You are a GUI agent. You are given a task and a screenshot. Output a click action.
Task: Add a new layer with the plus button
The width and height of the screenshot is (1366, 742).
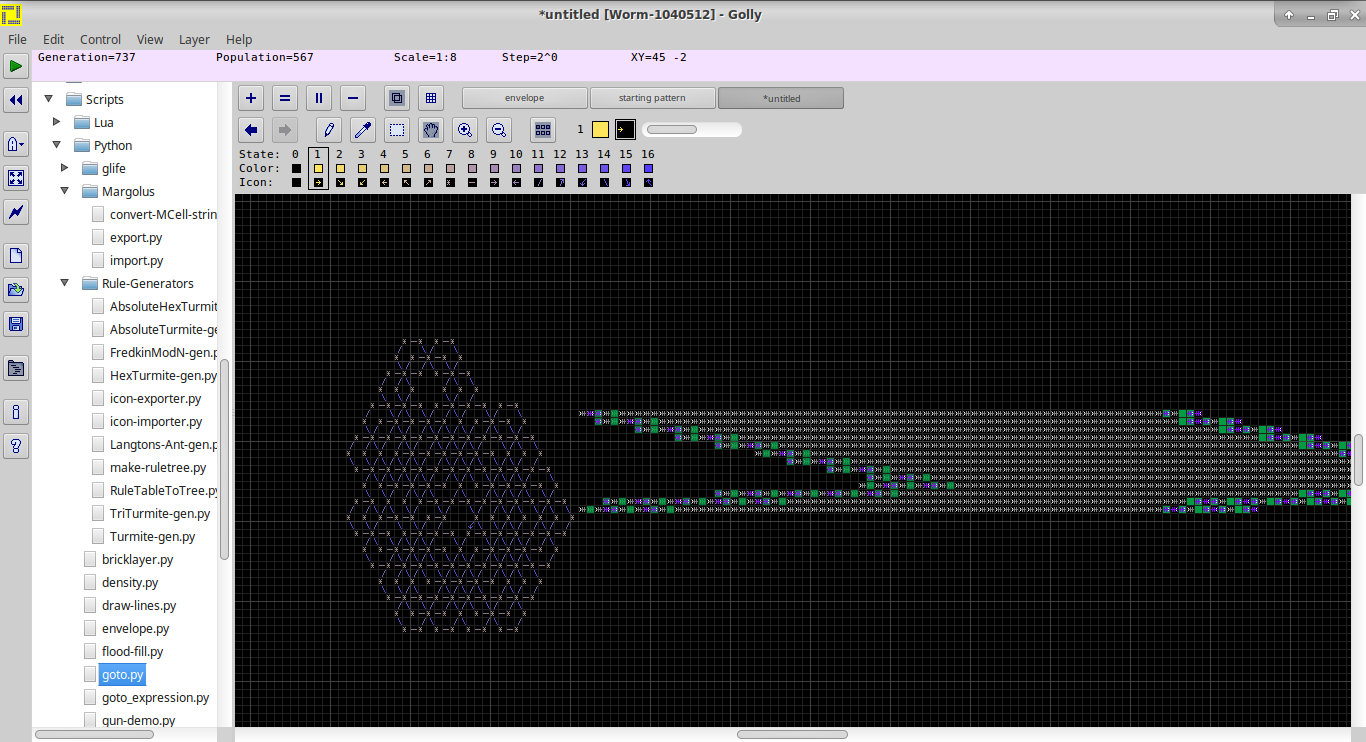[251, 98]
